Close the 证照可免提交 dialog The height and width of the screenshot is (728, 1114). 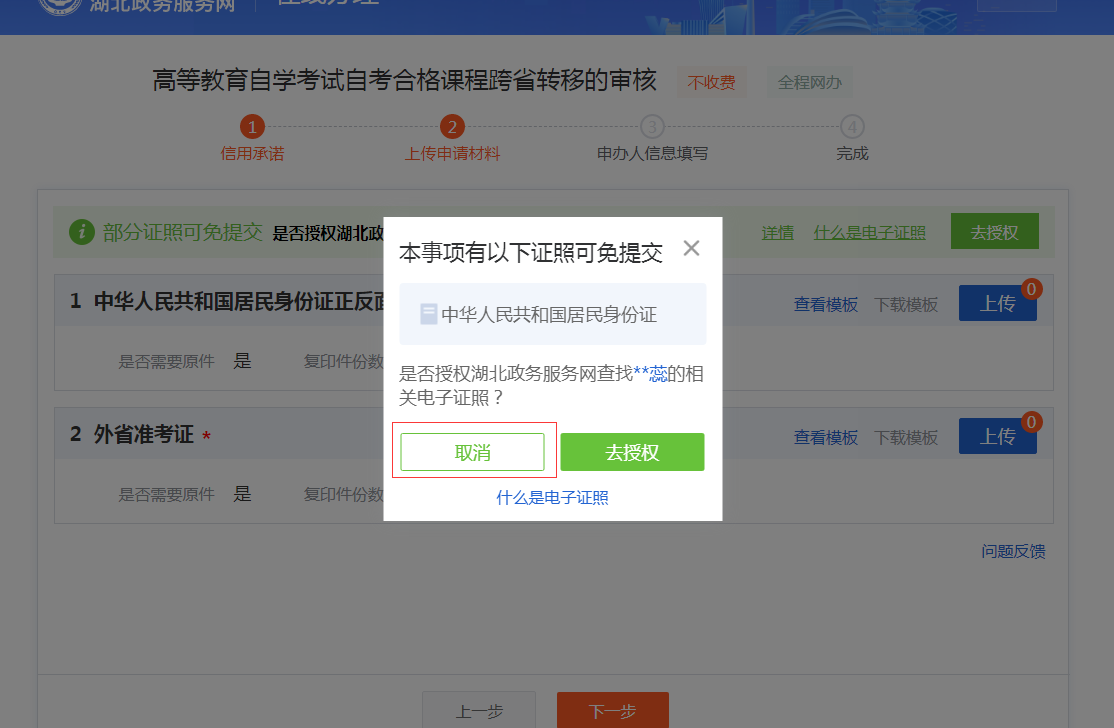click(x=691, y=247)
